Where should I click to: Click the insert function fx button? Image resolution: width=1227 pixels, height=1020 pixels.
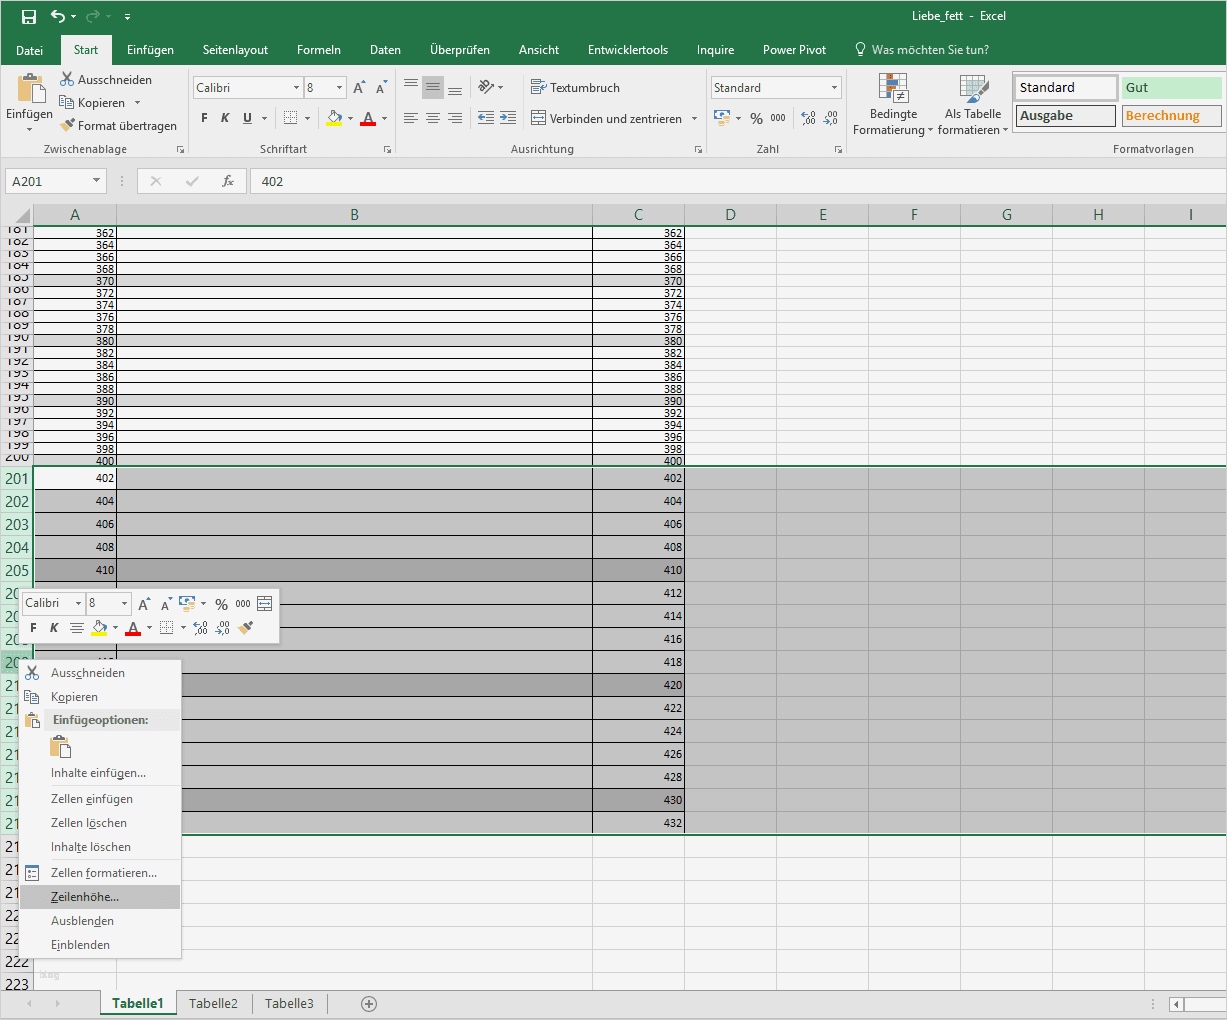[228, 181]
